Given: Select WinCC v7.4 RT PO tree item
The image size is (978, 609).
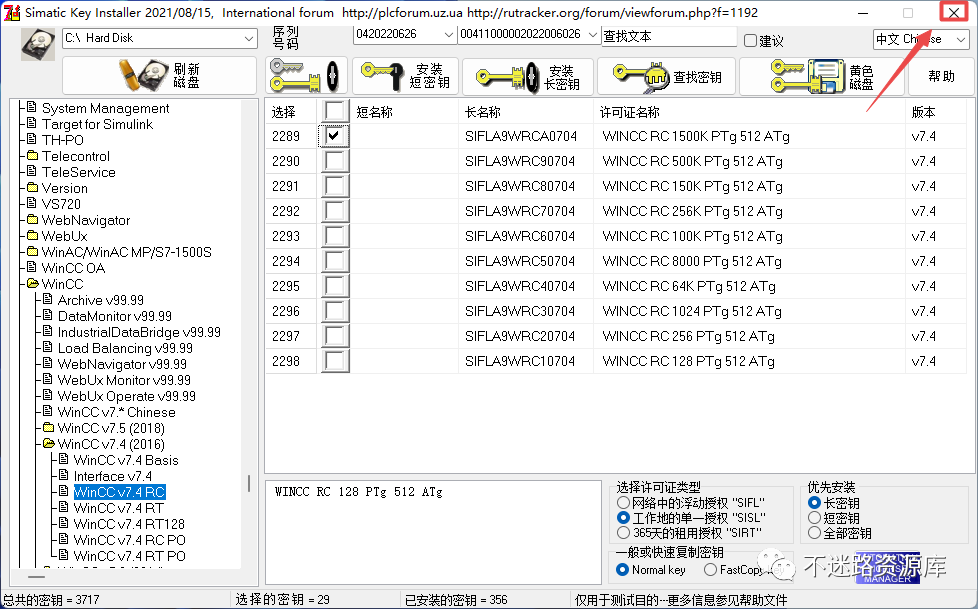Looking at the screenshot, I should pos(129,555).
